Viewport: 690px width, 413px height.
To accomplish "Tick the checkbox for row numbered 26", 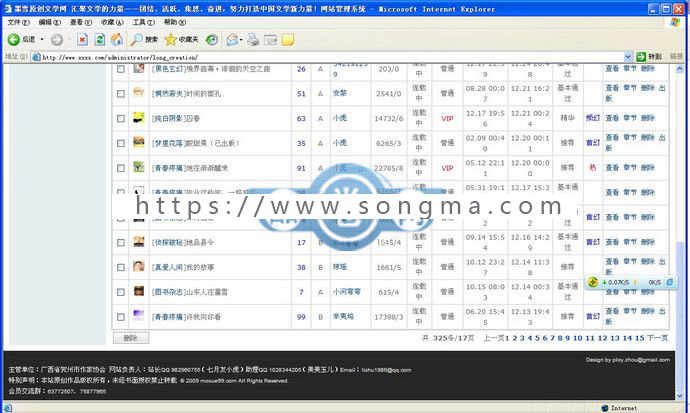I will [x=121, y=69].
